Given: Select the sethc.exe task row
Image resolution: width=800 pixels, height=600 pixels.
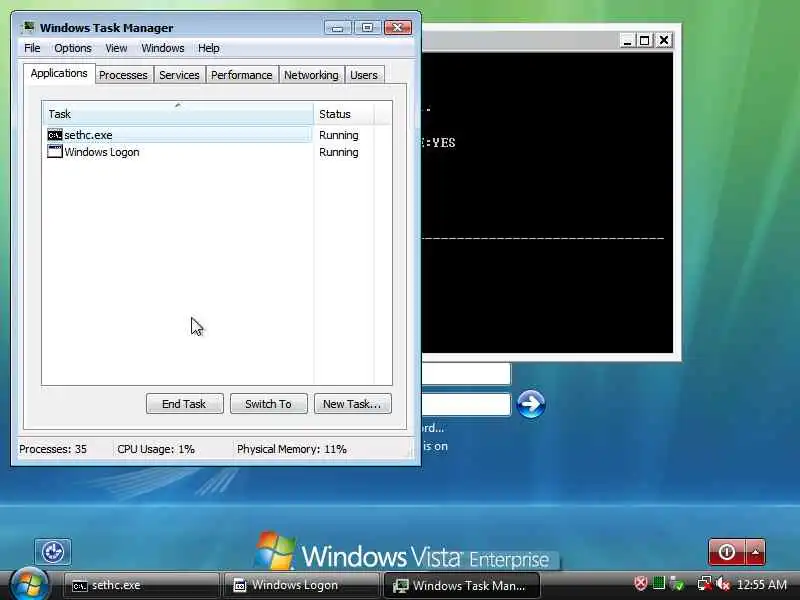Looking at the screenshot, I should 179,135.
